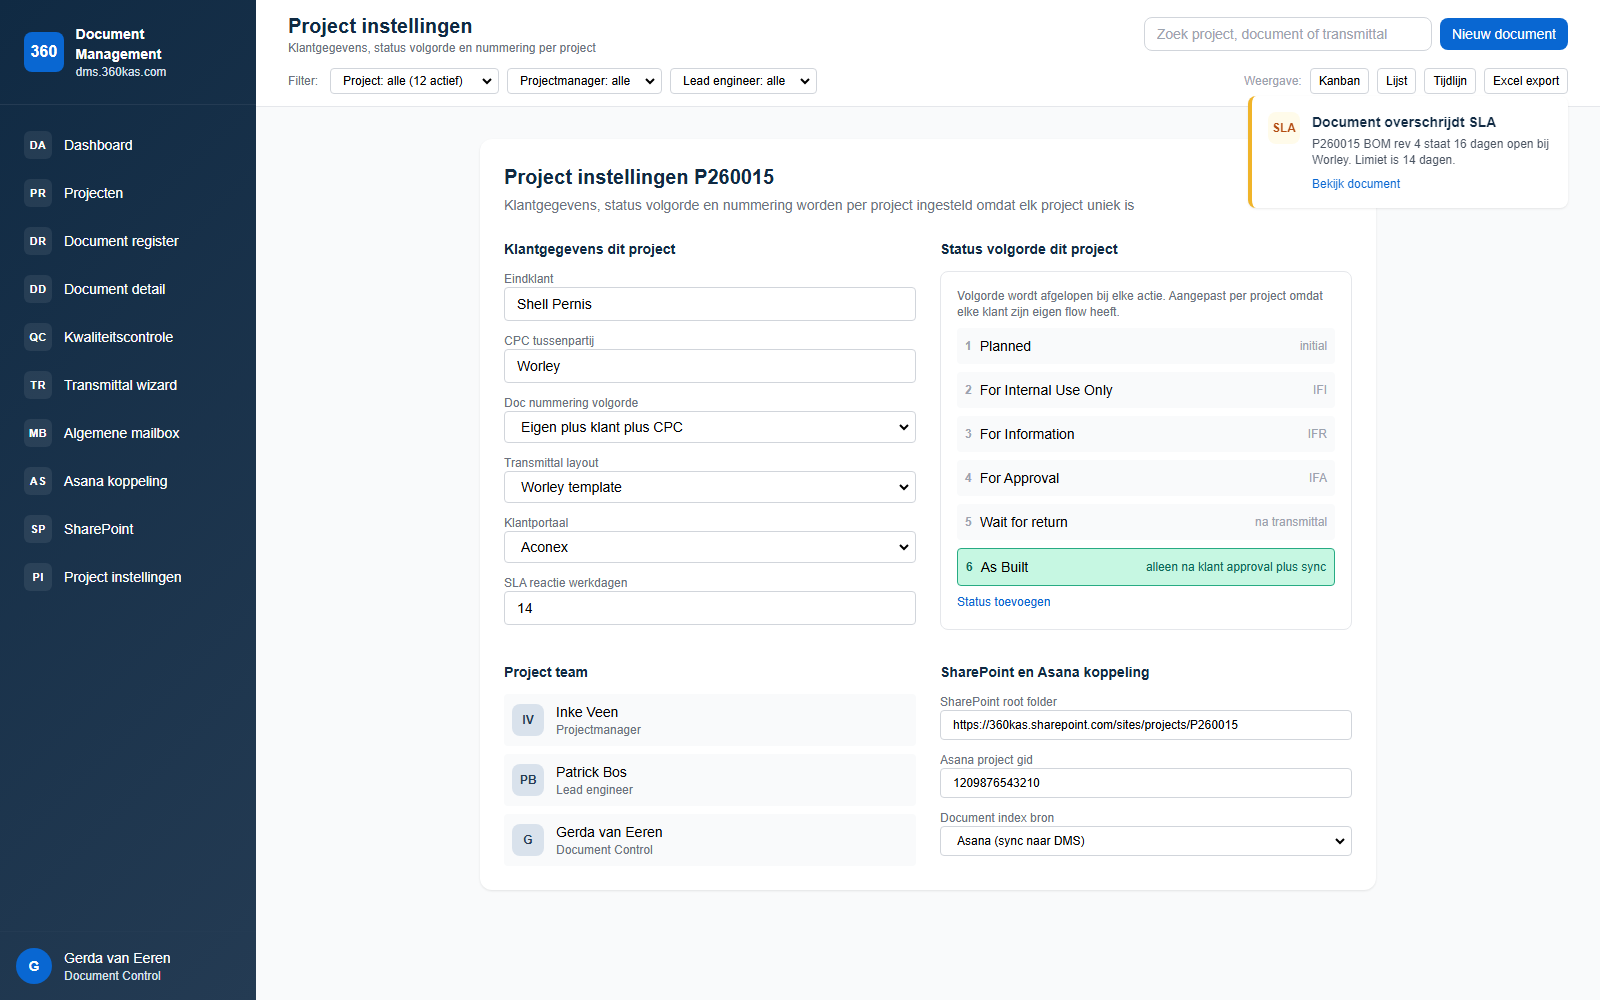Viewport: 1600px width, 1000px height.
Task: Click the Eindklant field Shell Pernis
Action: (710, 304)
